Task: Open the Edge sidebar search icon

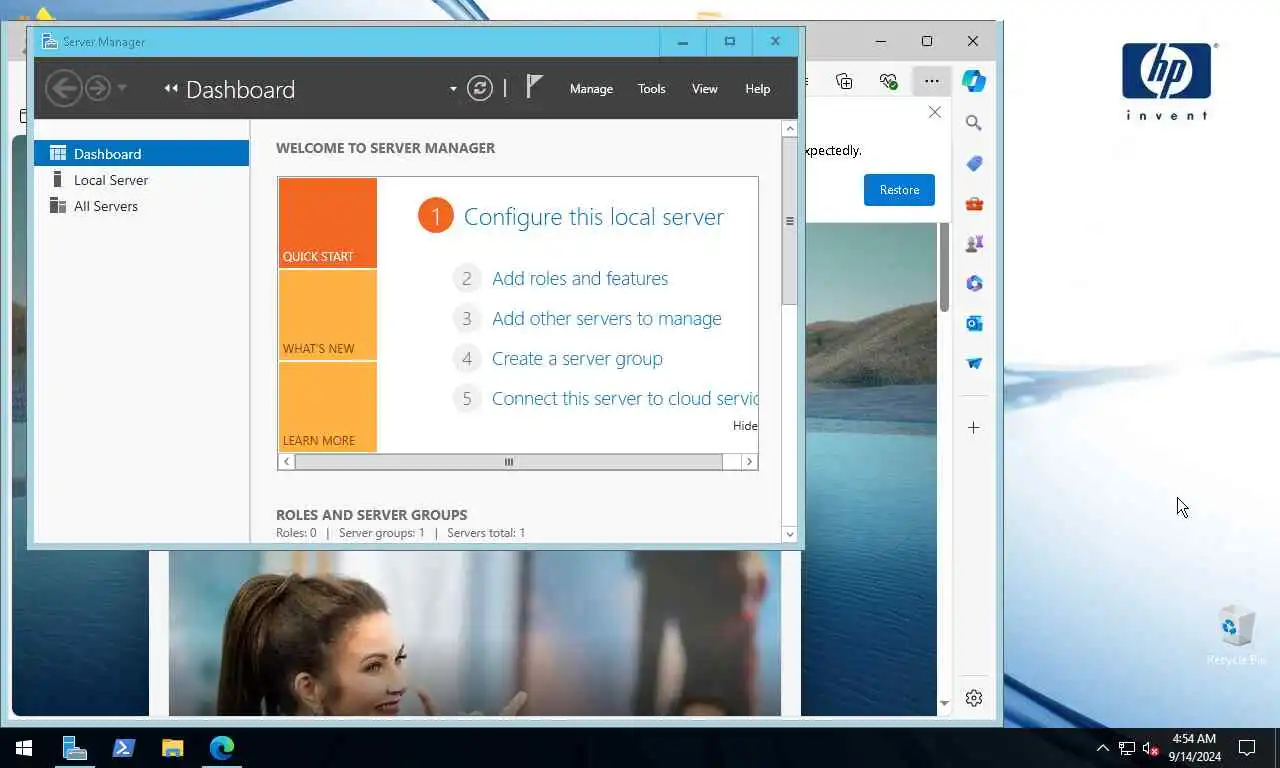Action: pyautogui.click(x=974, y=123)
